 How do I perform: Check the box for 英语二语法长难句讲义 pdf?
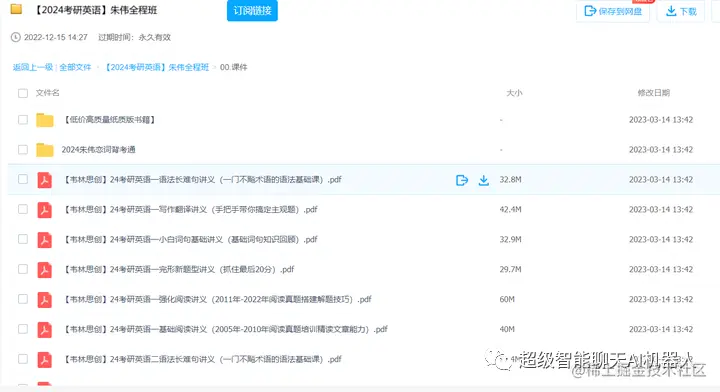23,358
